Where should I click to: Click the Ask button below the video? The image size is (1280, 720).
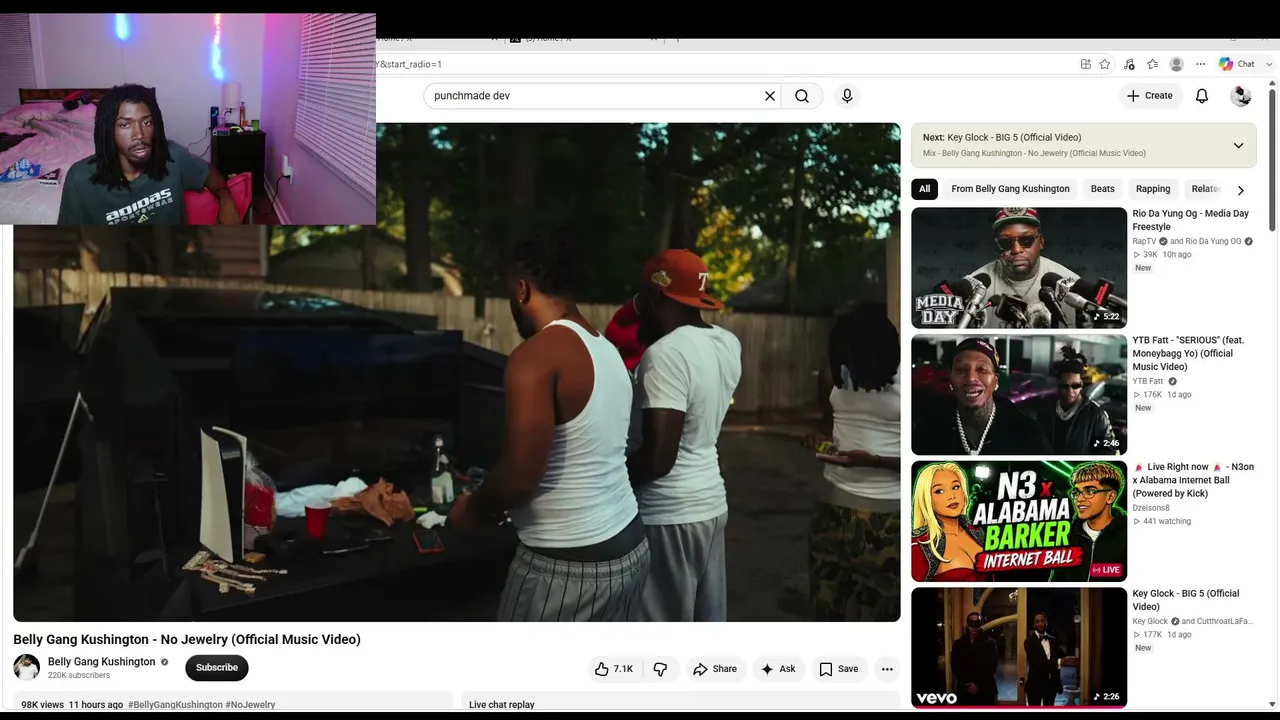coord(778,669)
